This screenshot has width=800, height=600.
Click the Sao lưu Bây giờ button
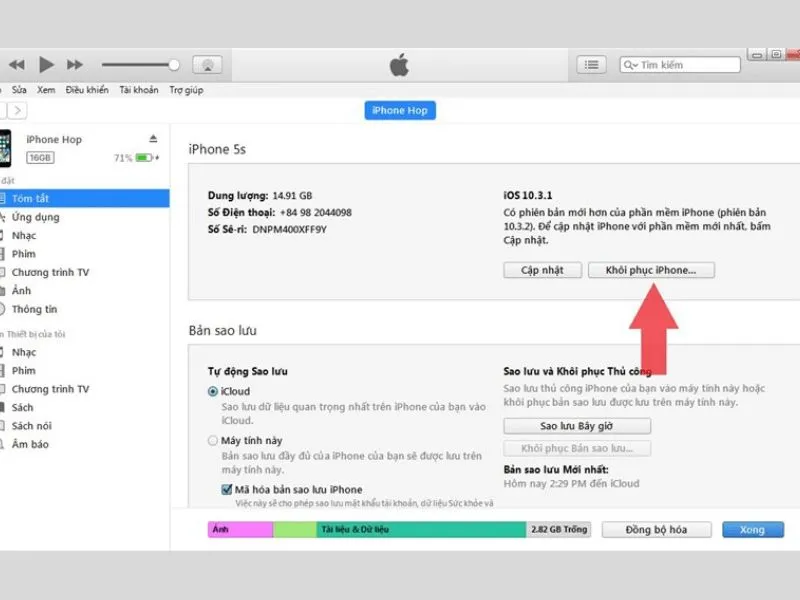tap(577, 426)
